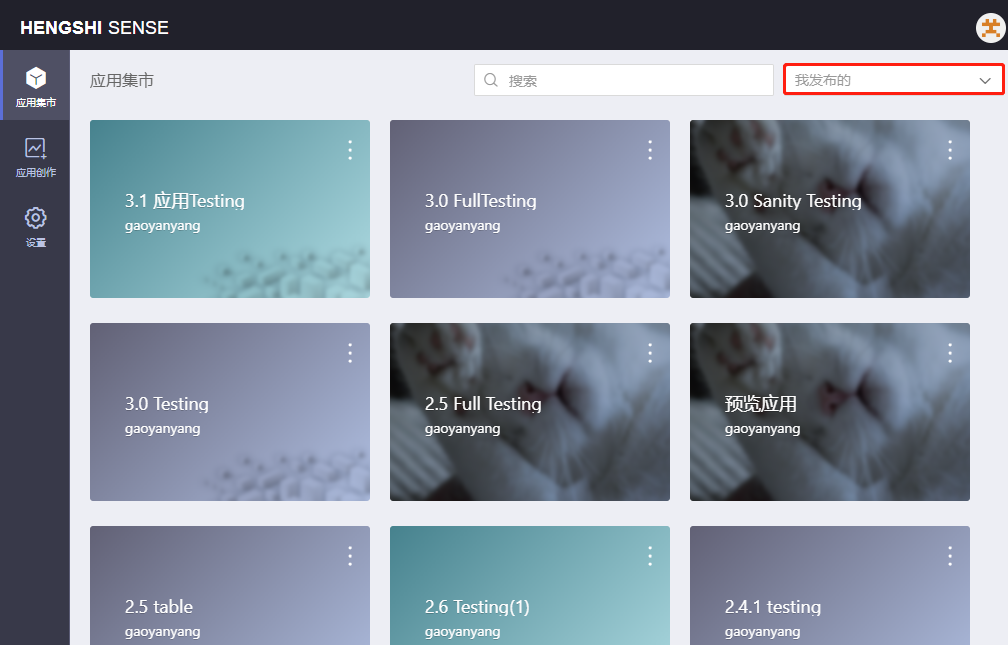Click the search magnifier icon
This screenshot has width=1008, height=645.
pyautogui.click(x=490, y=80)
